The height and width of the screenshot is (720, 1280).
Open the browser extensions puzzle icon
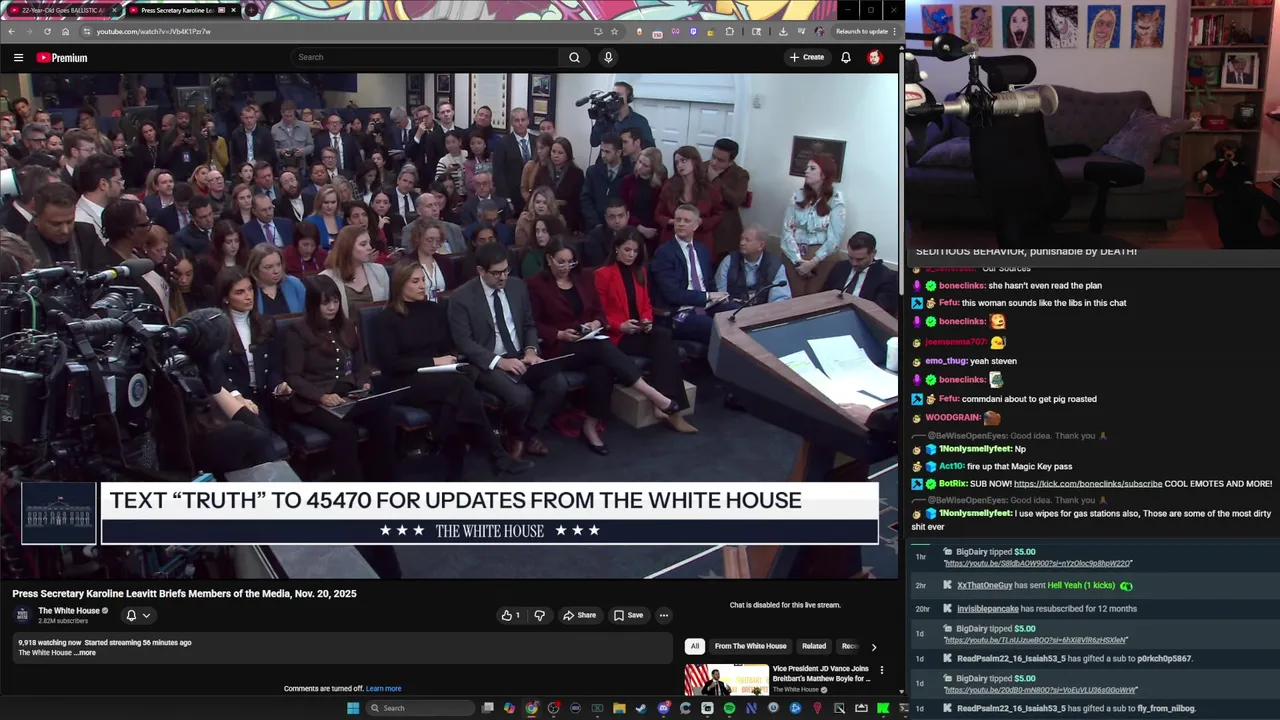pos(729,31)
